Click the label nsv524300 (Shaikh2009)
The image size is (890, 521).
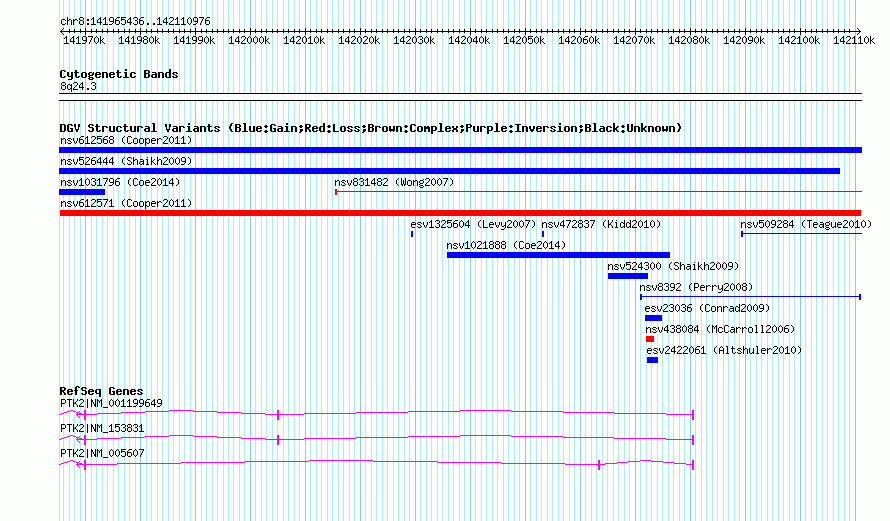point(673,266)
